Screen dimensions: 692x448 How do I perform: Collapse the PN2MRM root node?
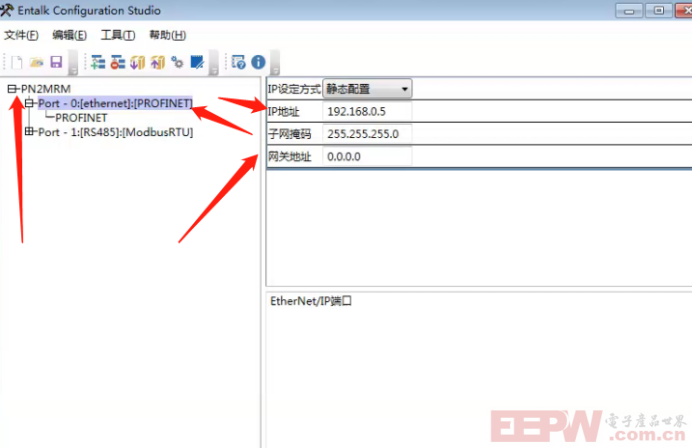(12, 89)
